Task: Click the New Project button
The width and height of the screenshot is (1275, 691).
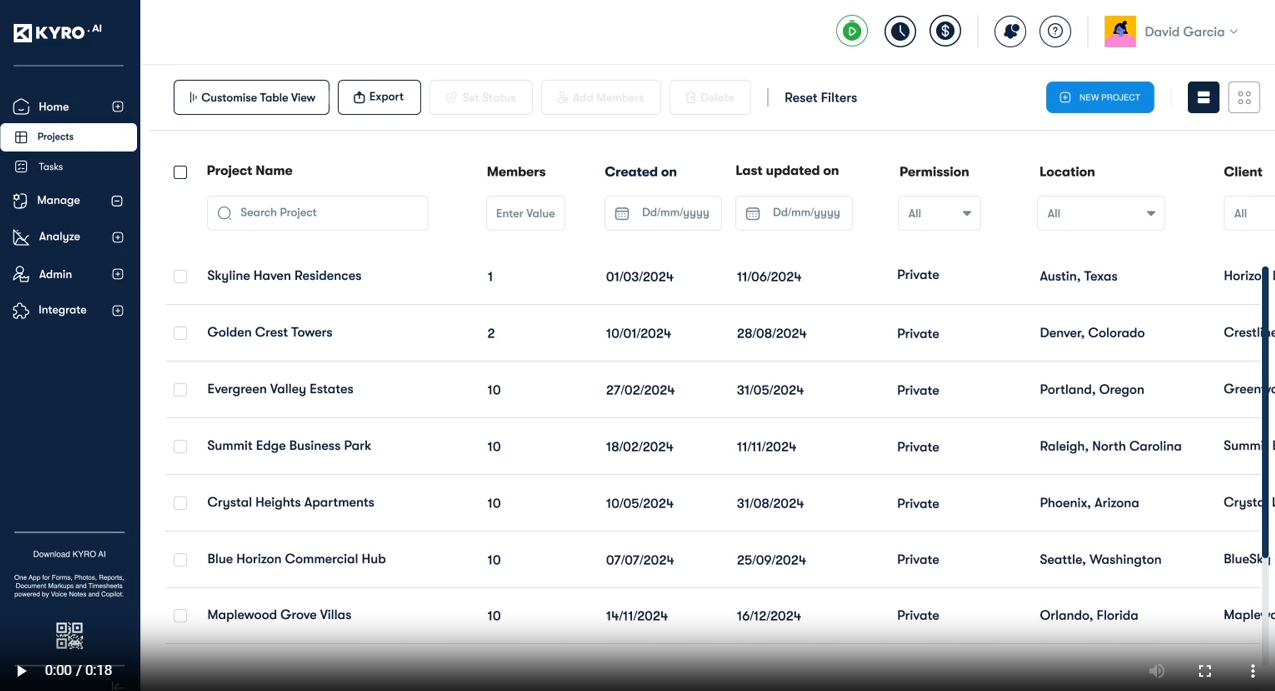Action: [x=1100, y=97]
